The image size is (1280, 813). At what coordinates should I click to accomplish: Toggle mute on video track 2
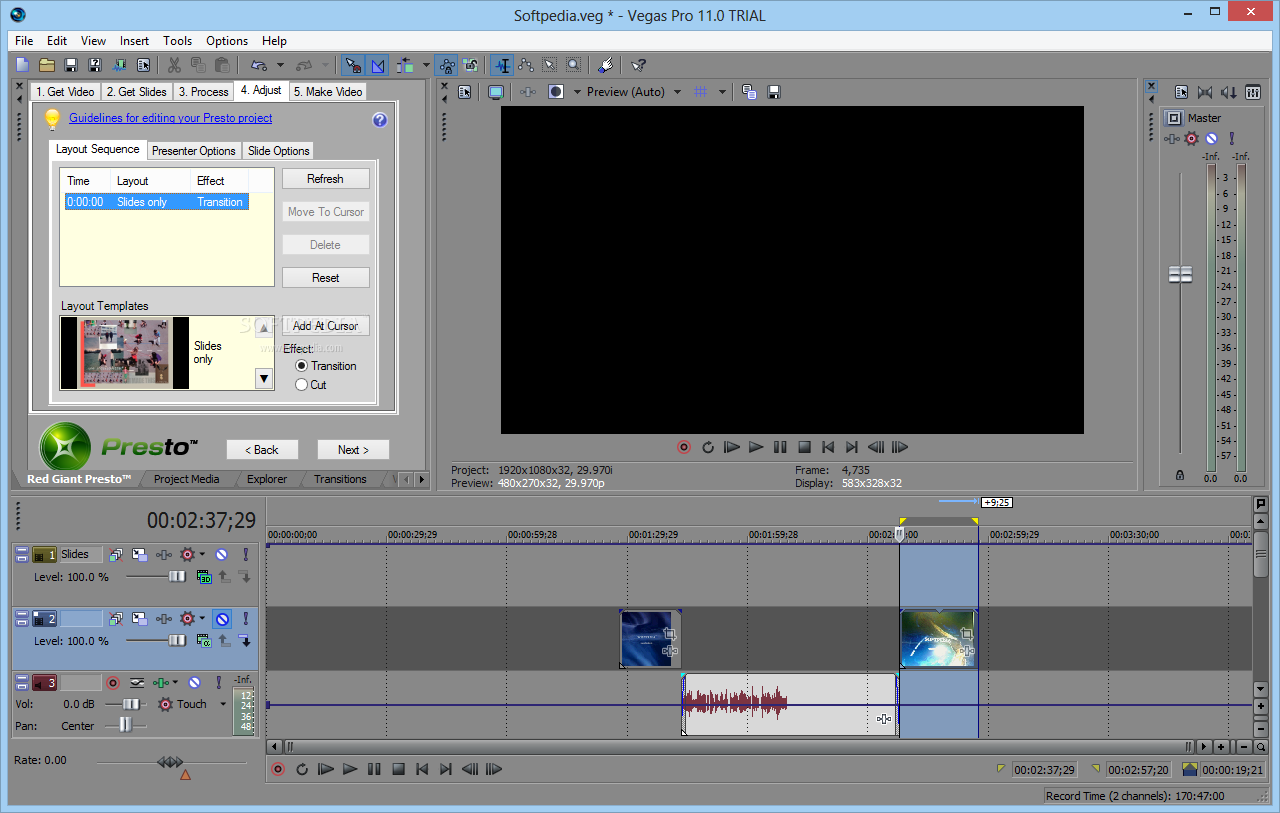coord(222,619)
